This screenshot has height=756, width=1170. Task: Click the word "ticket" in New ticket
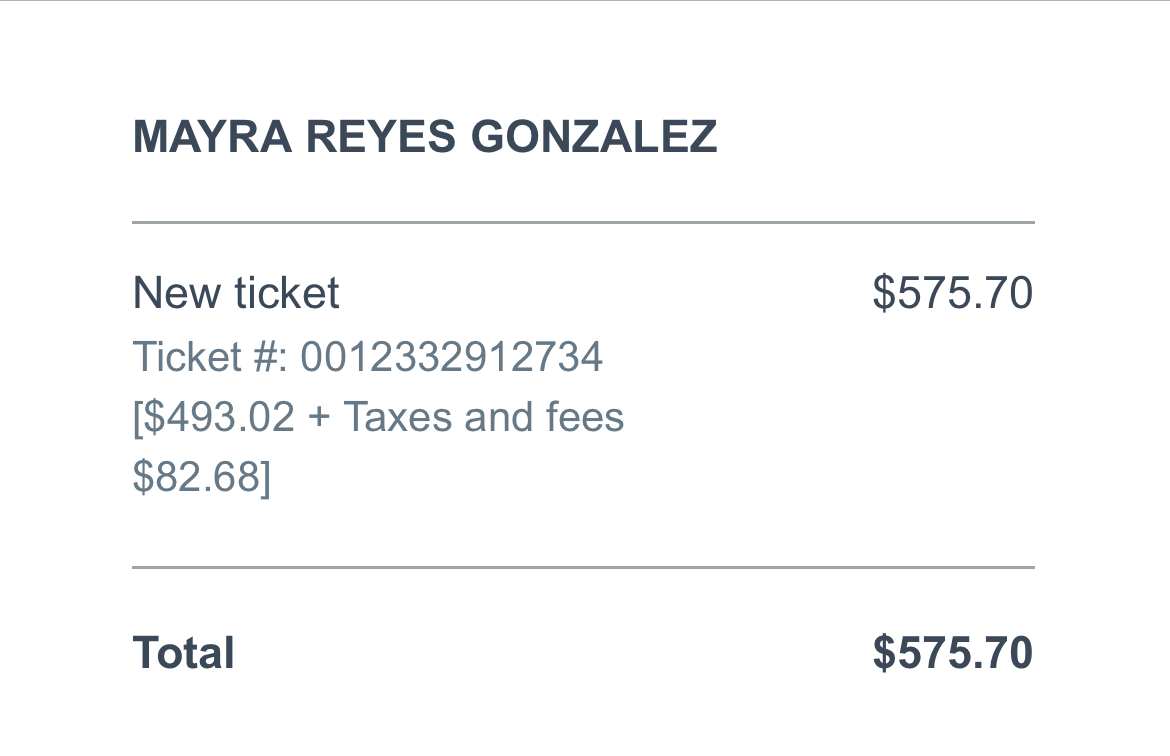287,293
